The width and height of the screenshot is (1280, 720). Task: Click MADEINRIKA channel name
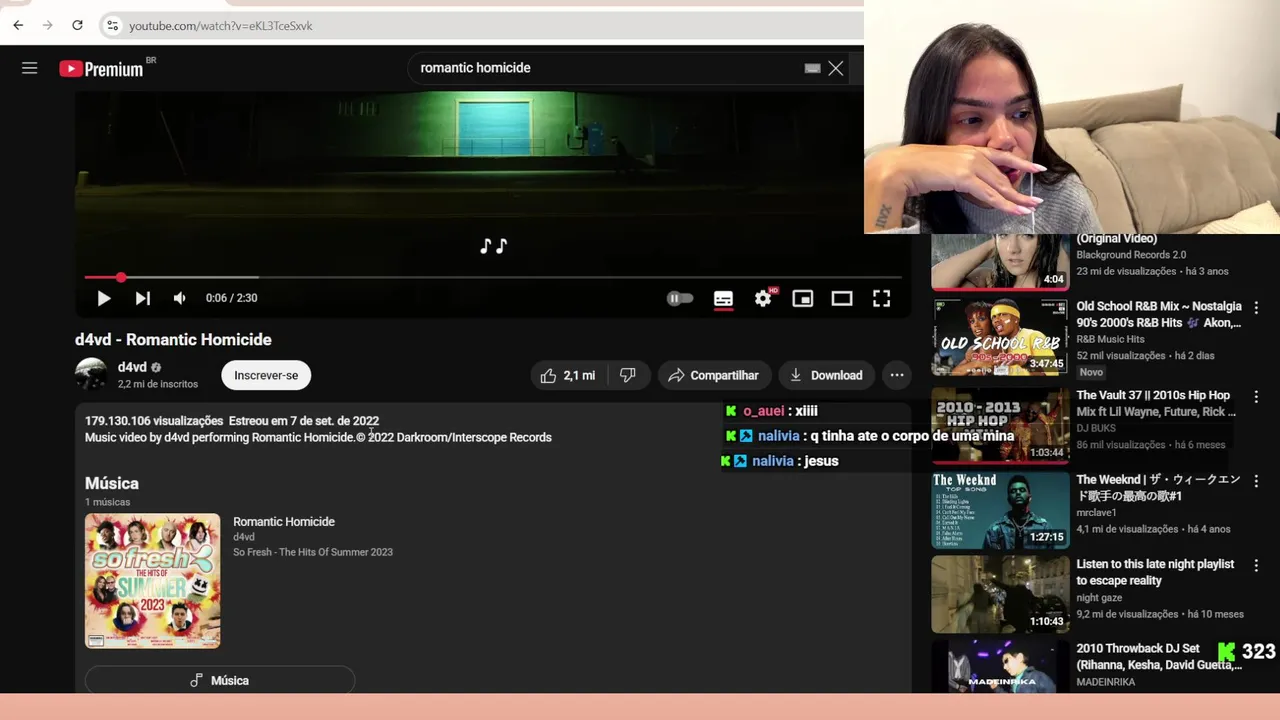pyautogui.click(x=1106, y=682)
